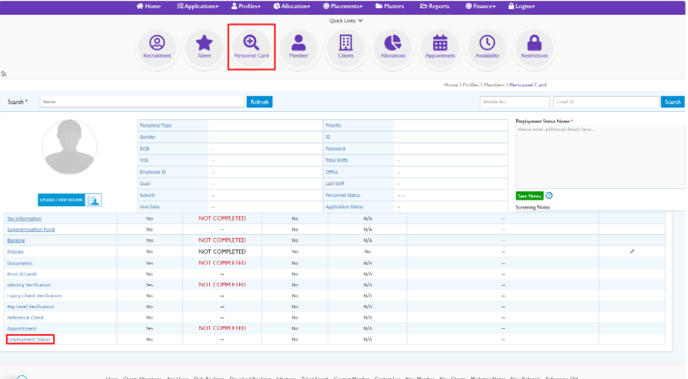Click the profile photo placeholder

tap(69, 147)
